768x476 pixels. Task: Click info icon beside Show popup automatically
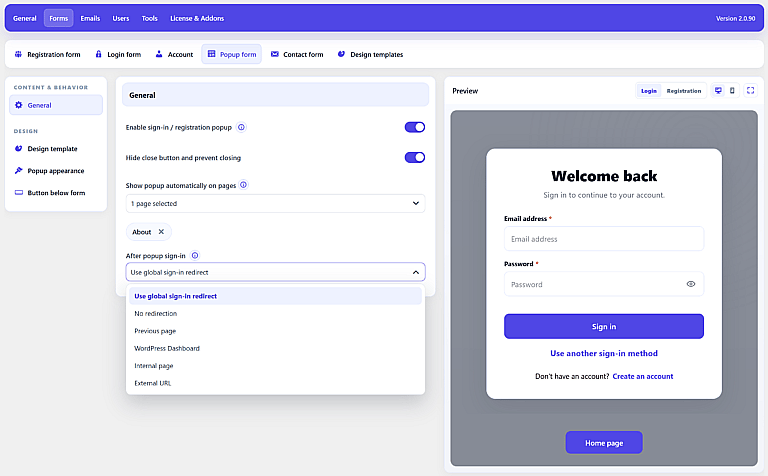pyautogui.click(x=243, y=185)
